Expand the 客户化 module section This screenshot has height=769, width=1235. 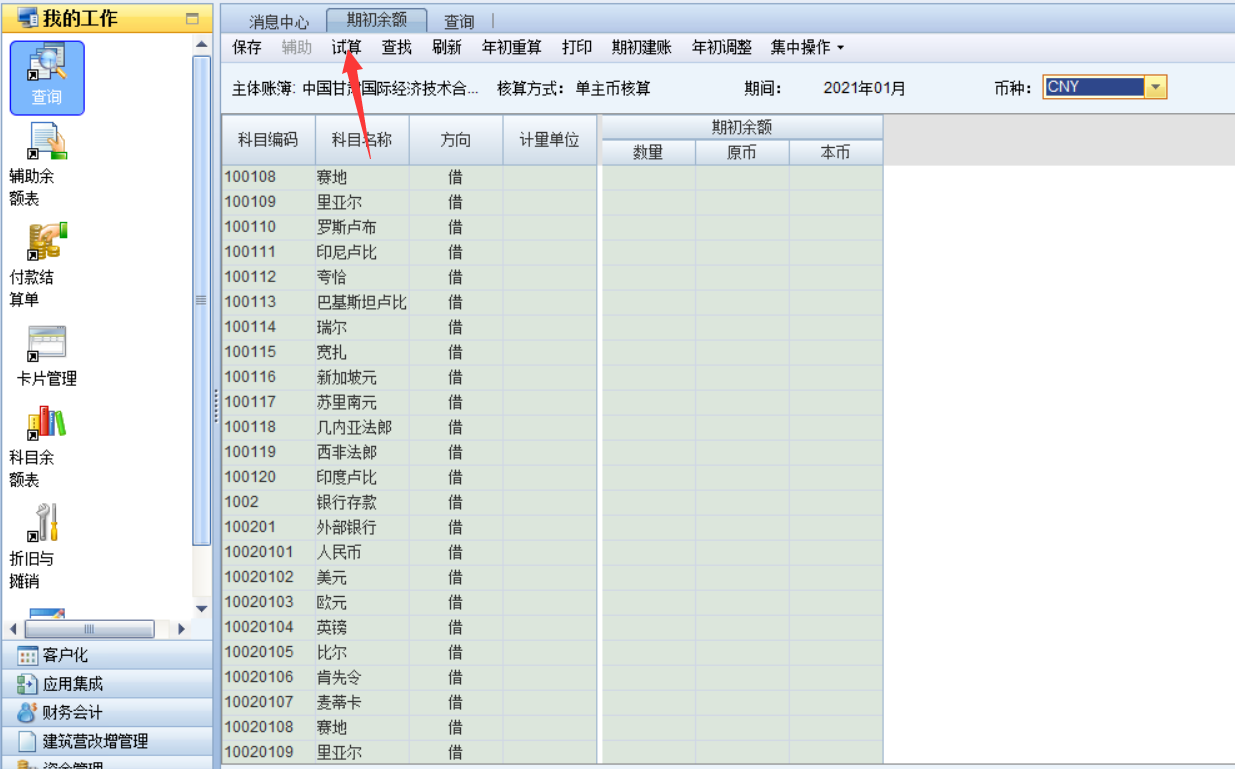pos(65,656)
